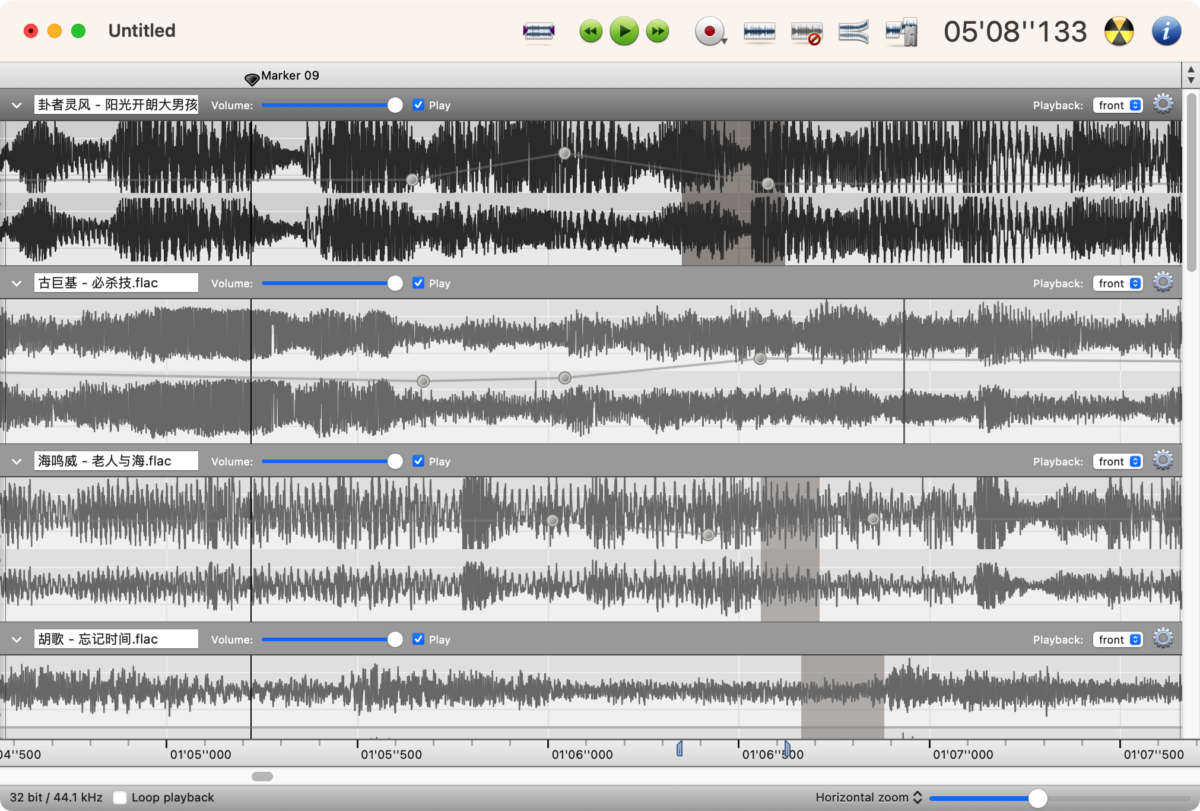Open settings gear for 胡歌 - 忘记时间 track
The height and width of the screenshot is (811, 1200).
1163,638
